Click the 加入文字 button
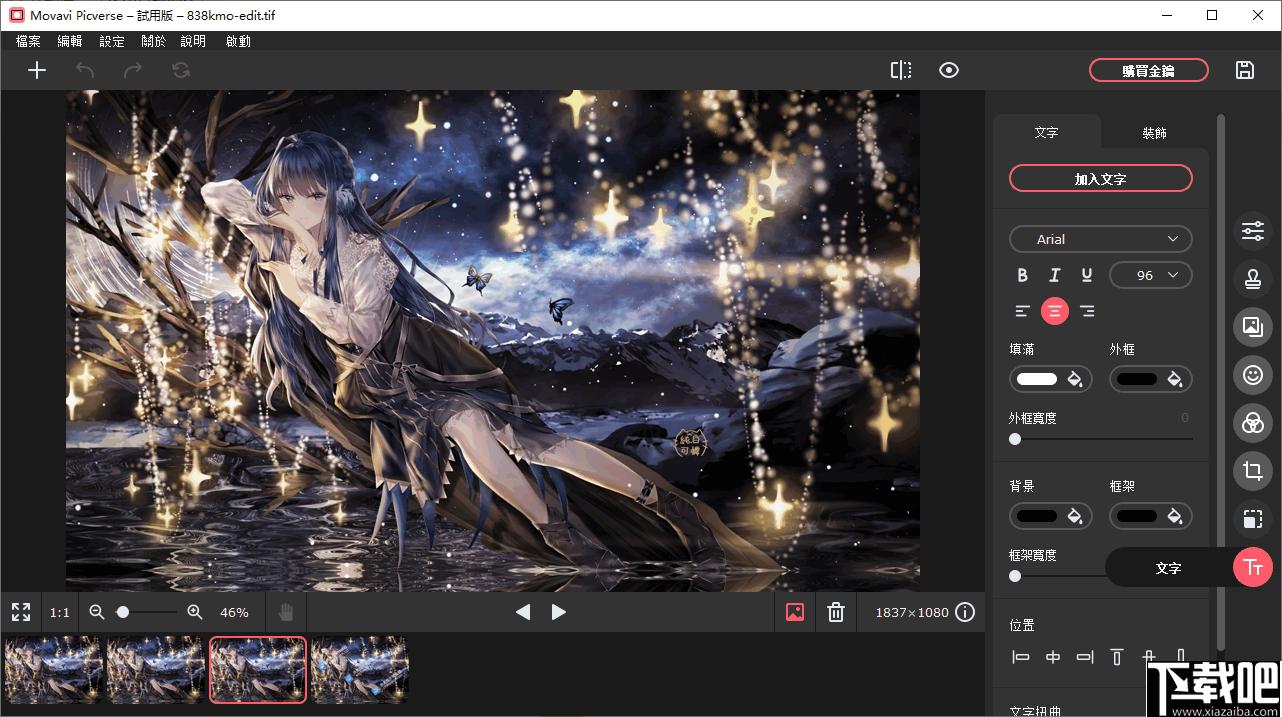The height and width of the screenshot is (717, 1282). [x=1100, y=179]
